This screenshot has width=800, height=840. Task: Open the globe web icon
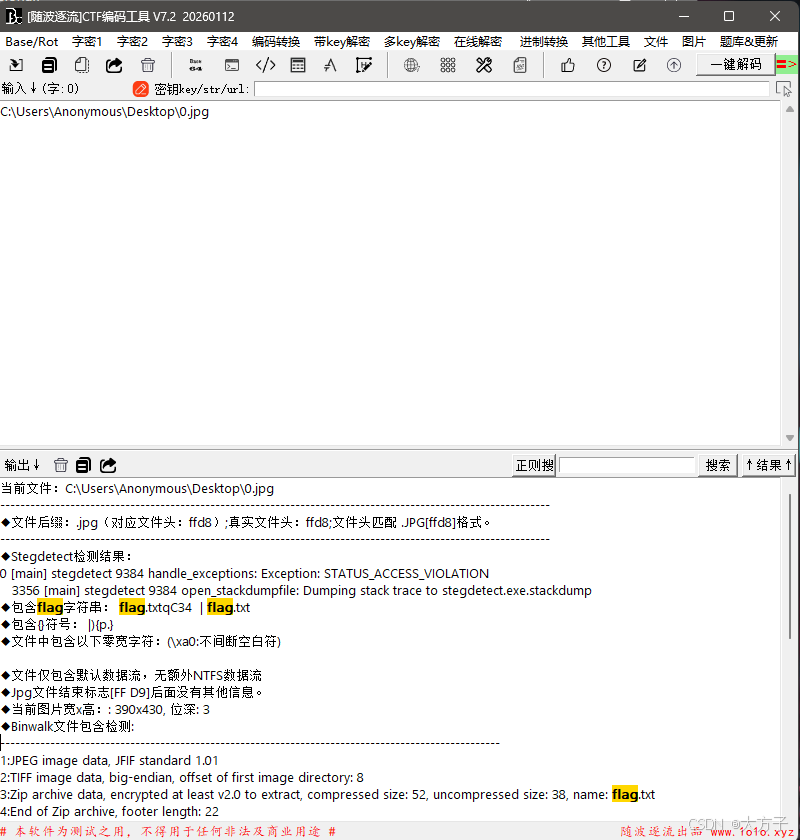click(x=411, y=65)
